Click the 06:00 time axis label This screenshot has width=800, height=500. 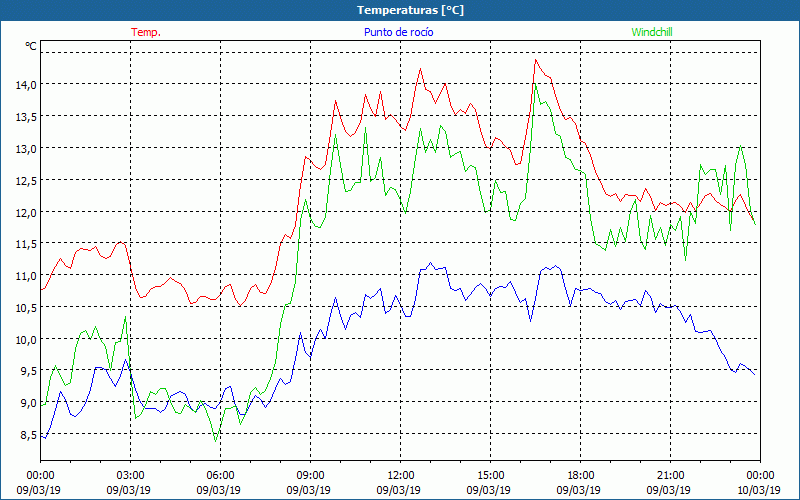pos(220,476)
